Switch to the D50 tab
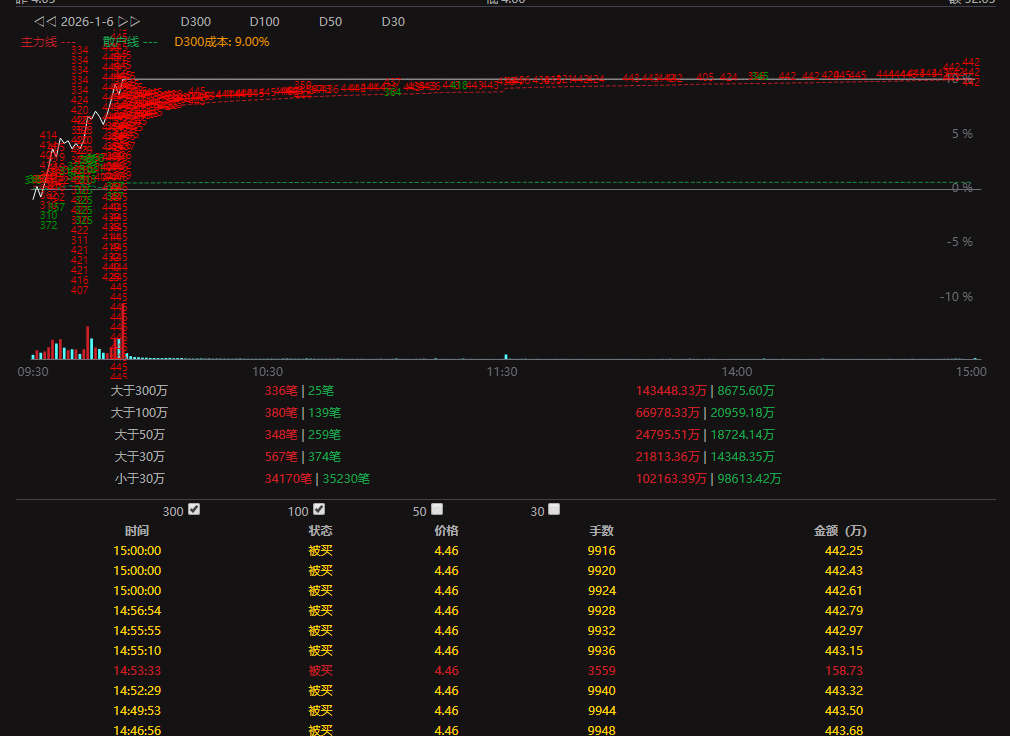 pyautogui.click(x=330, y=22)
